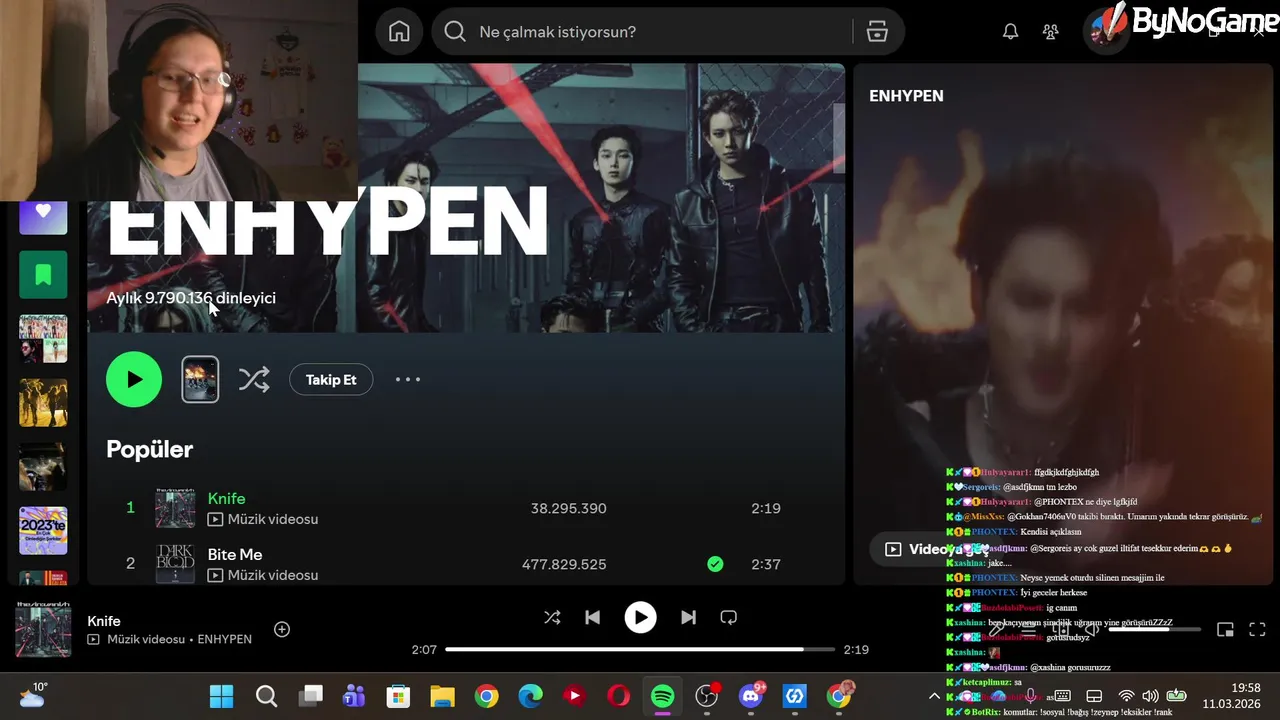Screen dimensions: 1280x720
Task: Adjust the Spotify volume slider
Action: point(1155,629)
